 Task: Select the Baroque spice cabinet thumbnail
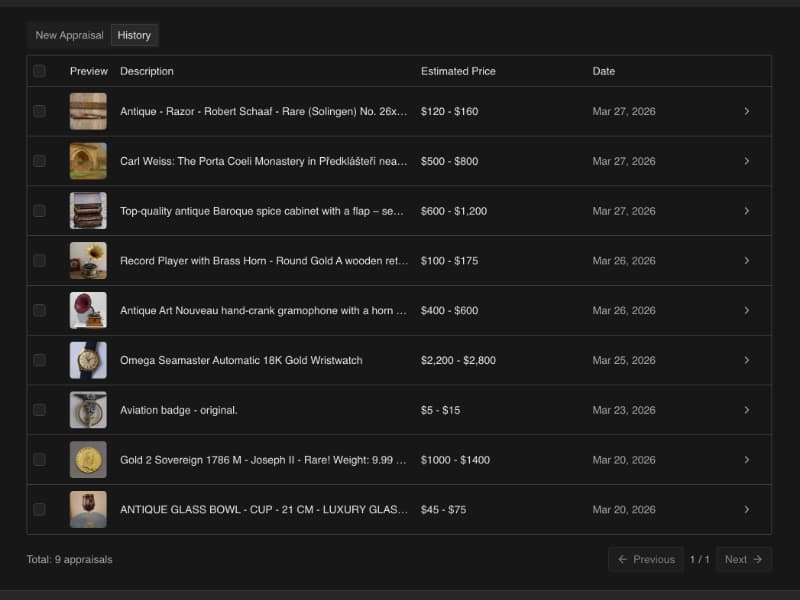(x=88, y=211)
